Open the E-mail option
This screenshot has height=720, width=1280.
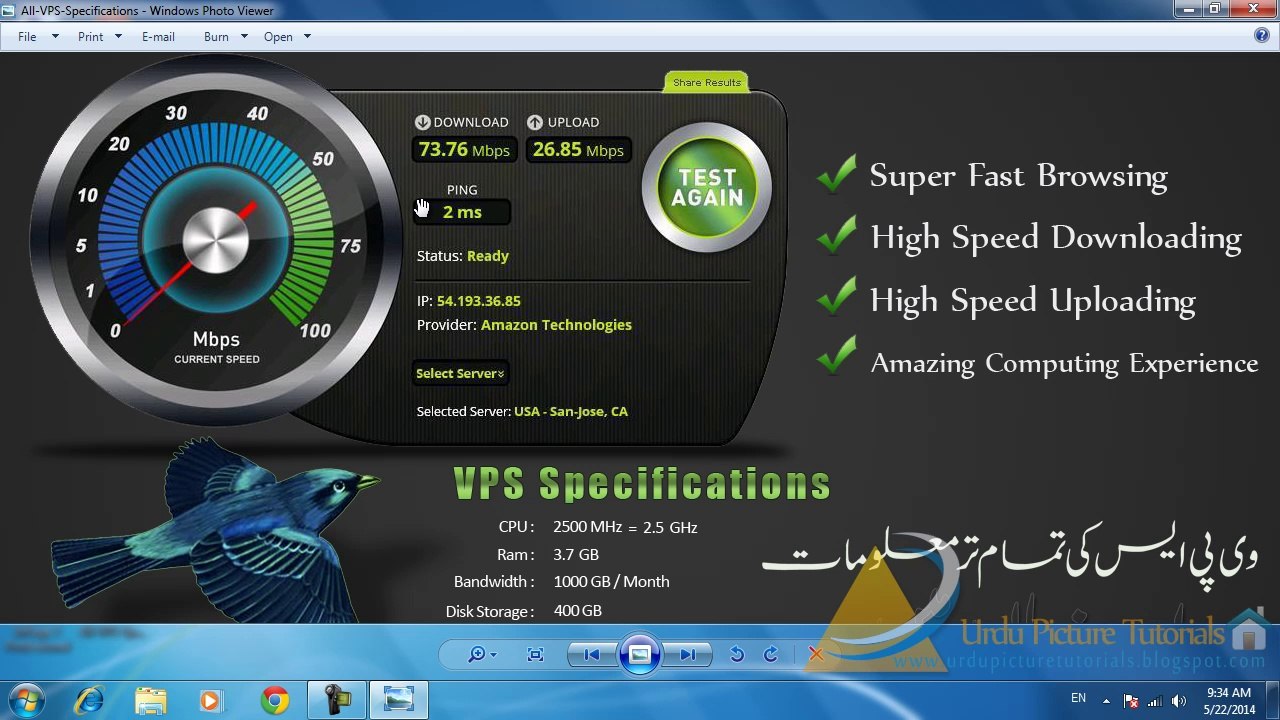coord(158,36)
